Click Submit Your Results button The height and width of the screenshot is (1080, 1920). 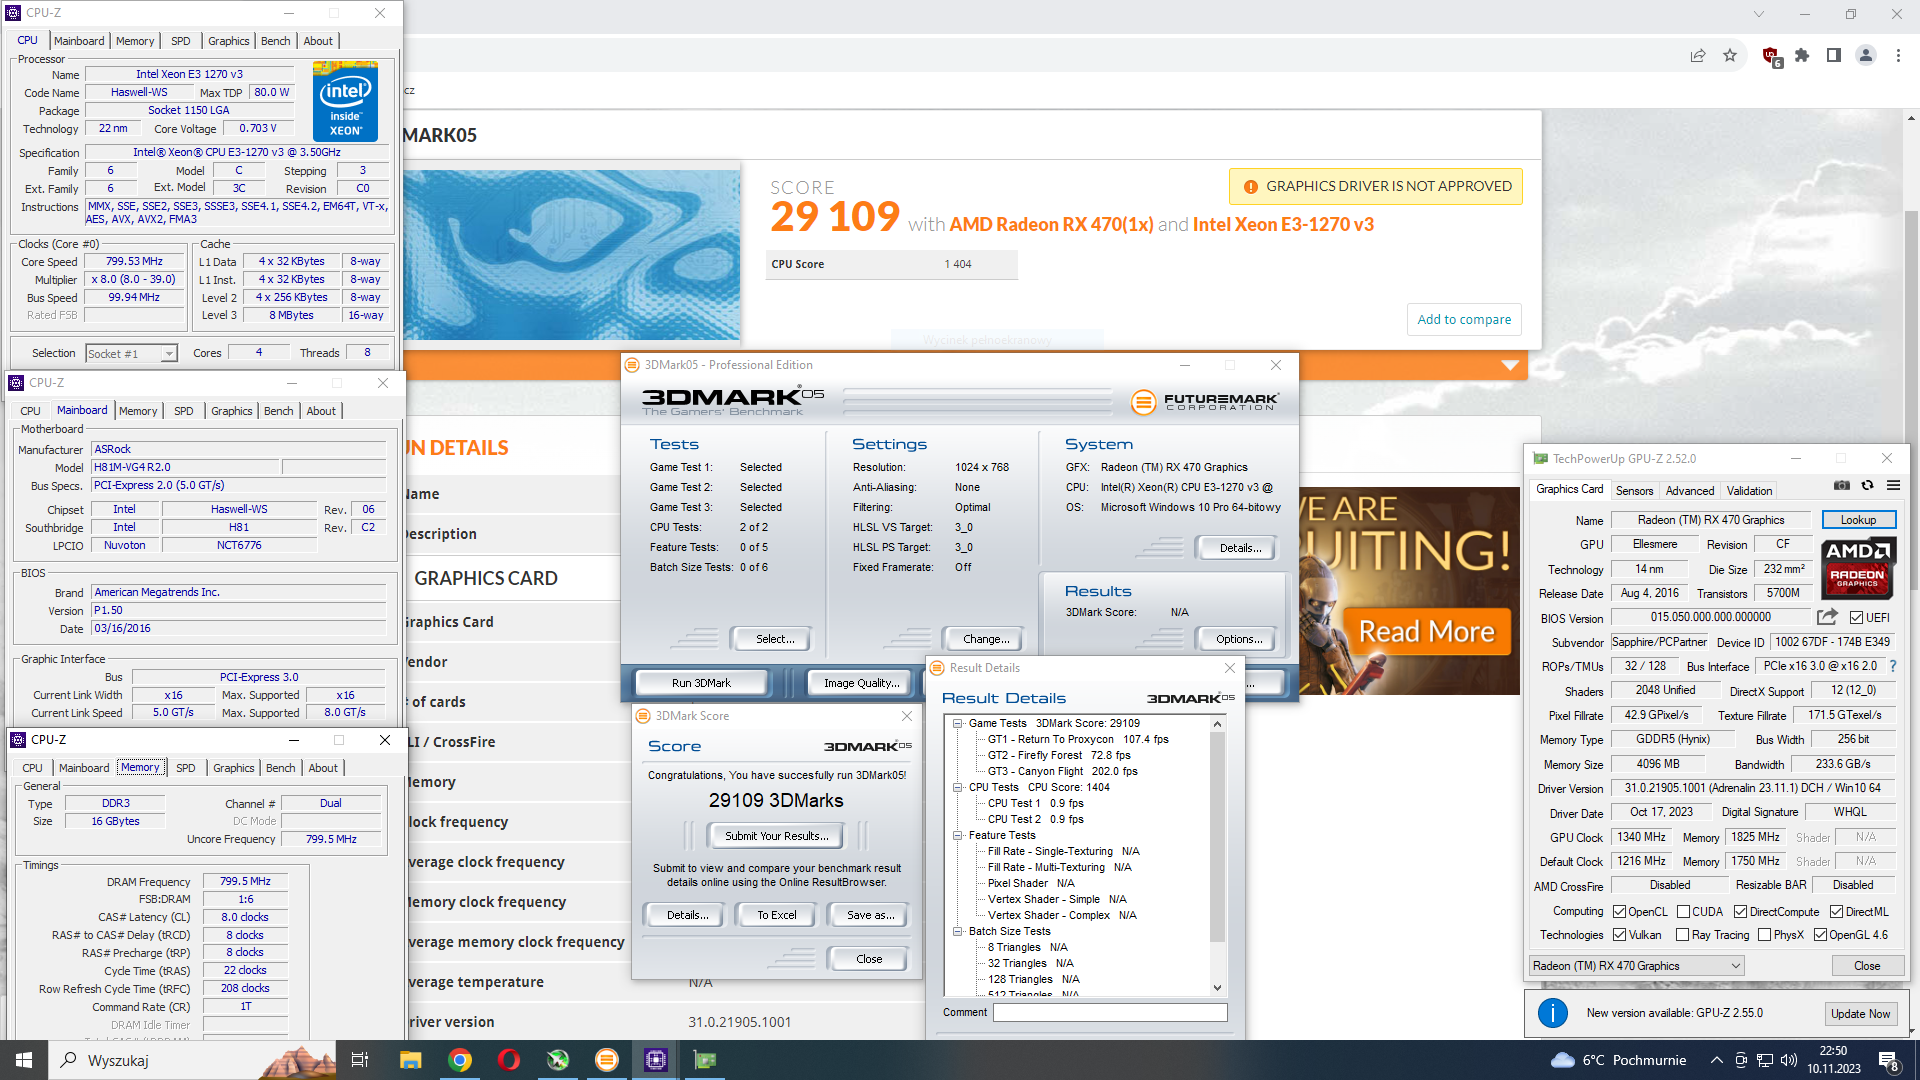point(776,836)
